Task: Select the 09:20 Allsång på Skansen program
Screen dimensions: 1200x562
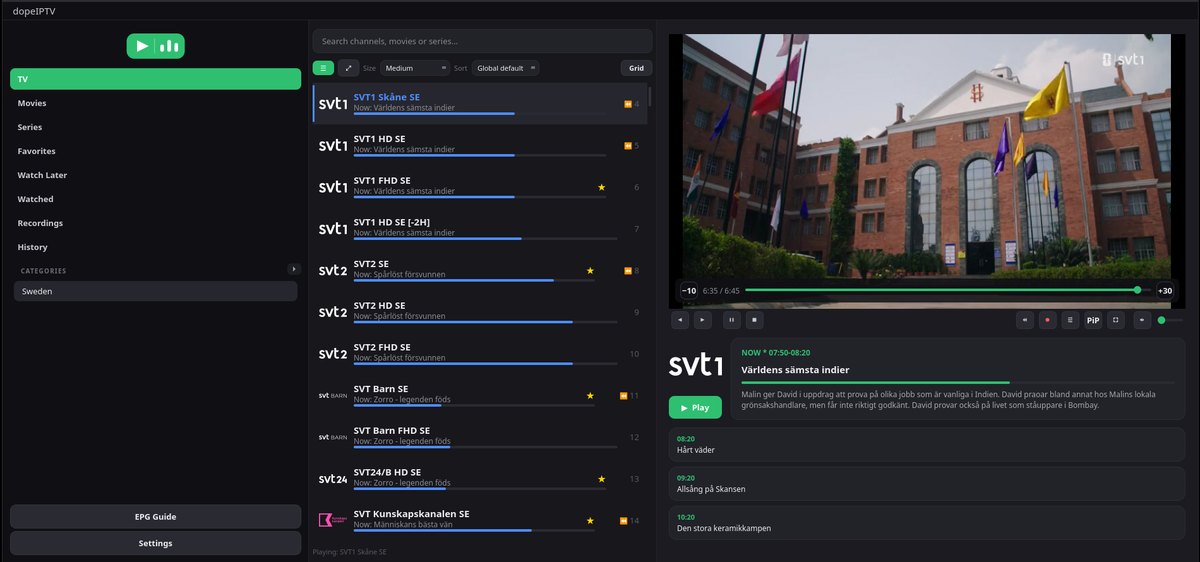Action: [x=927, y=484]
